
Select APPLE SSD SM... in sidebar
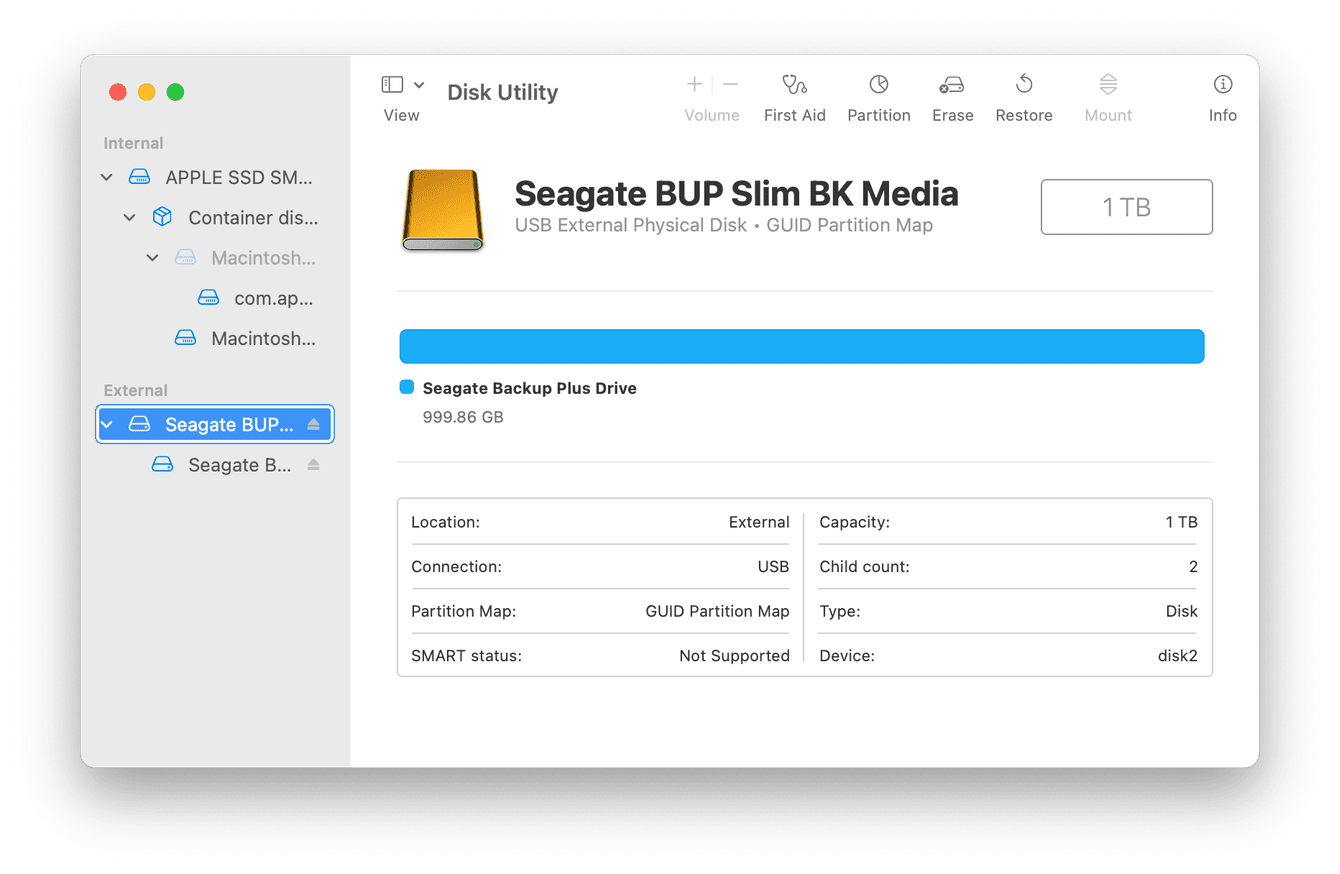tap(215, 177)
